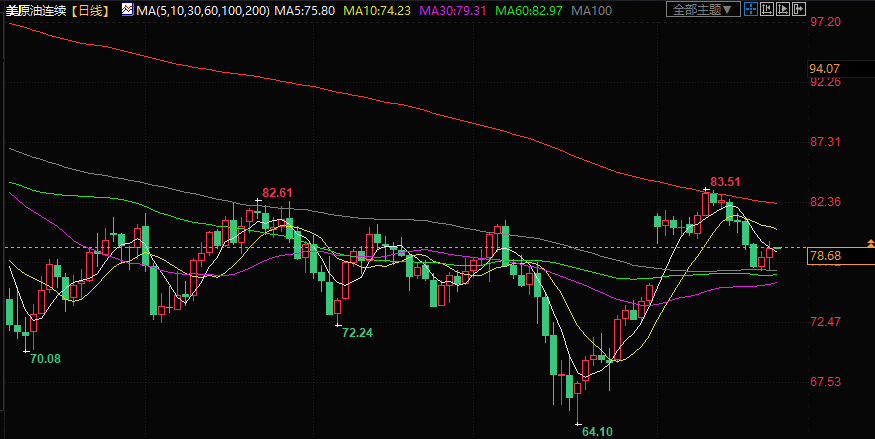Click the 美原油连续 instrument name
Screen dimensions: 875x439
click(x=35, y=10)
